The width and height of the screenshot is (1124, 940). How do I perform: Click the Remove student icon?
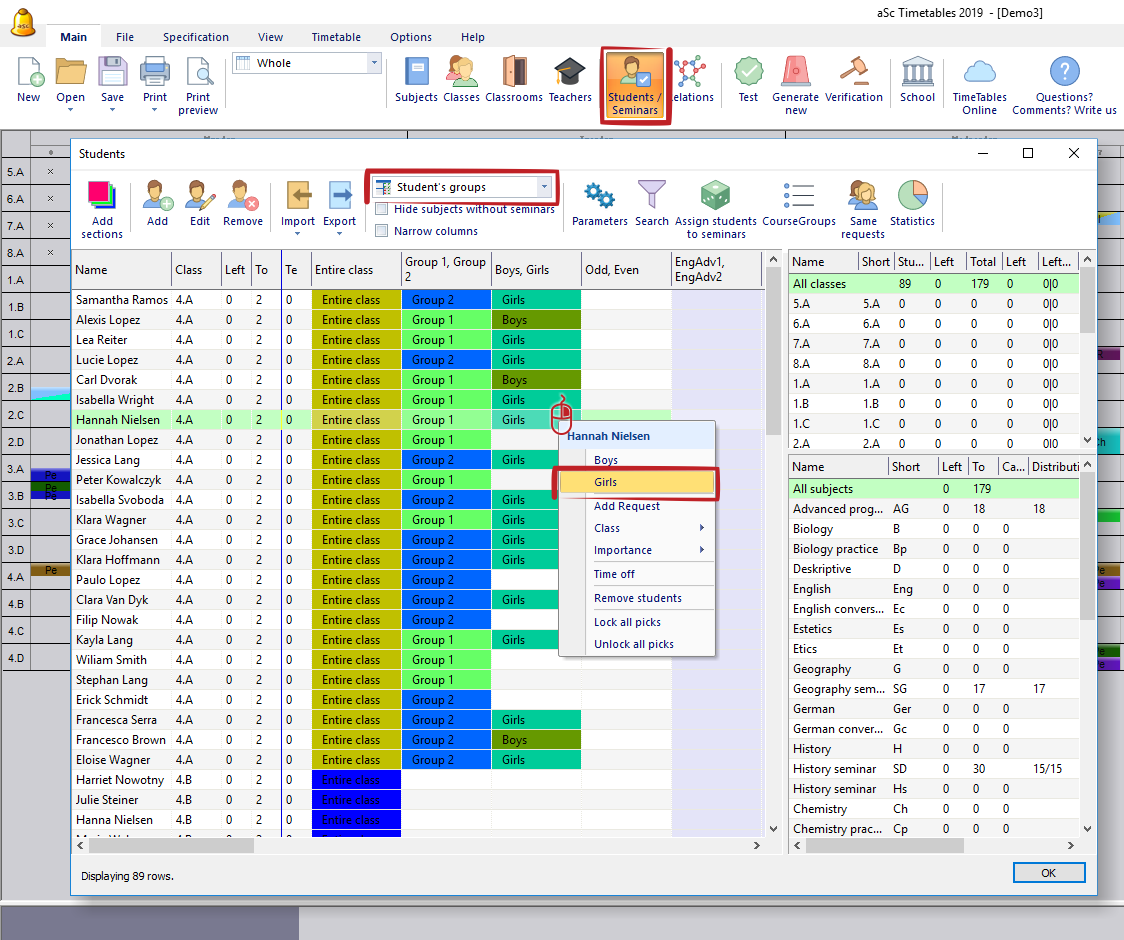243,196
